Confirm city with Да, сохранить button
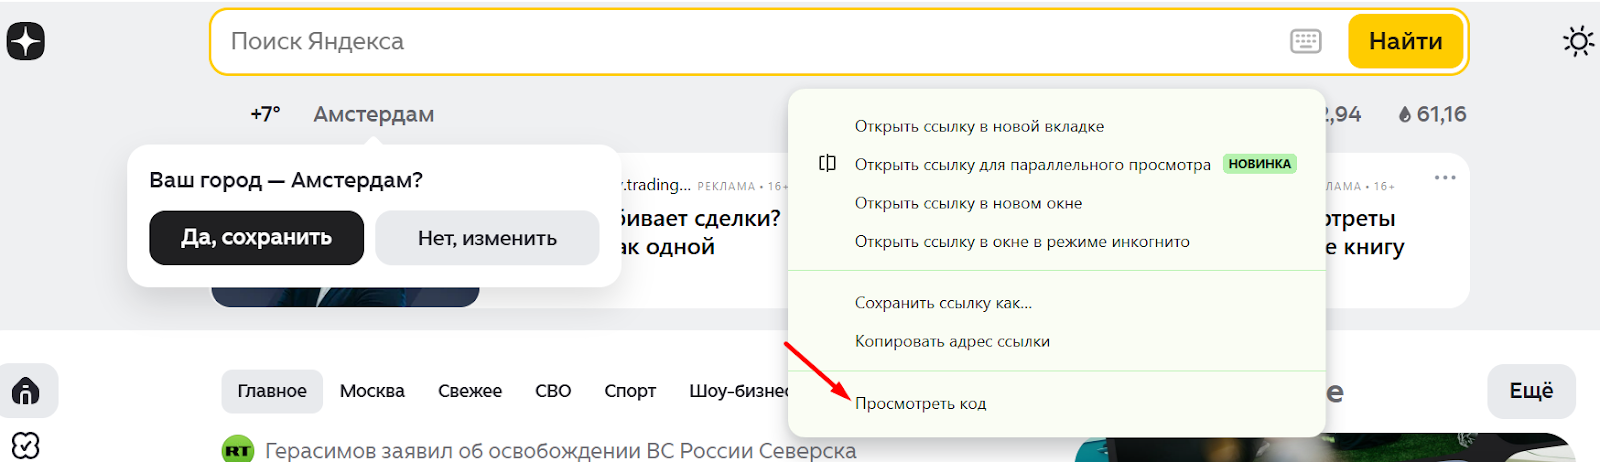The image size is (1600, 462). click(256, 238)
